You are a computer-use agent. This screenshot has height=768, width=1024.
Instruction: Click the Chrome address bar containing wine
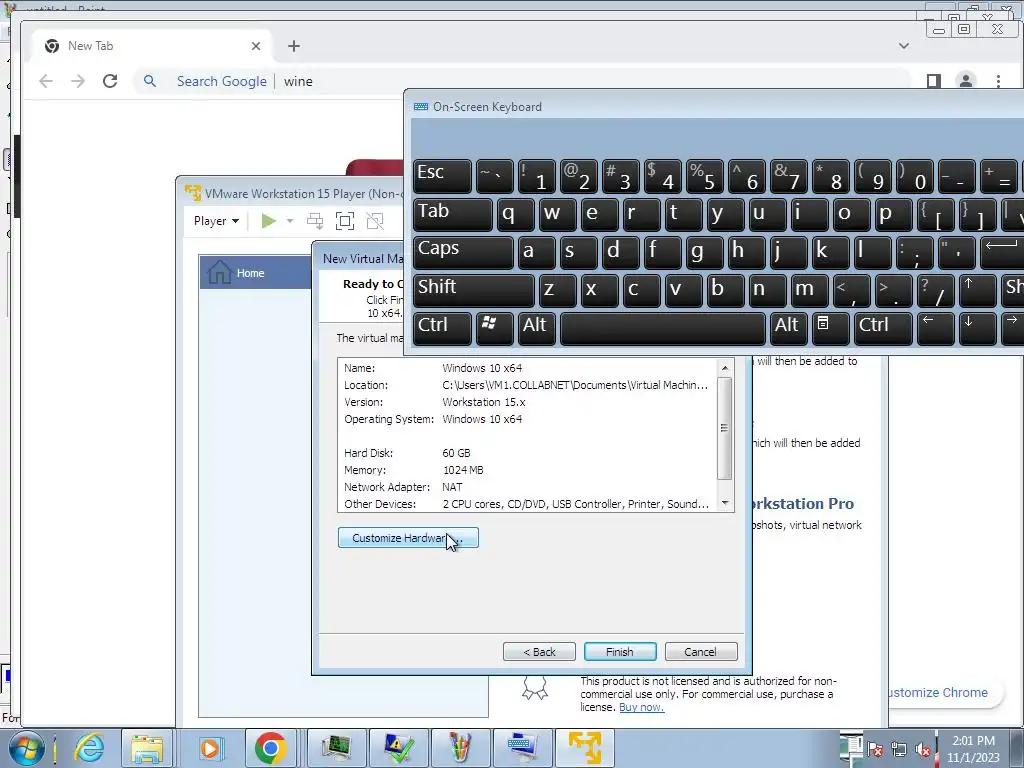522,81
